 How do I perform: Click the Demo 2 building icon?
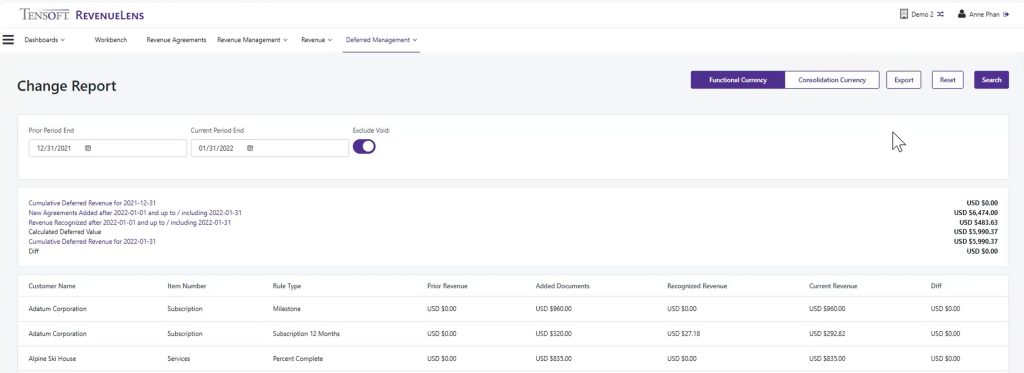(x=904, y=14)
